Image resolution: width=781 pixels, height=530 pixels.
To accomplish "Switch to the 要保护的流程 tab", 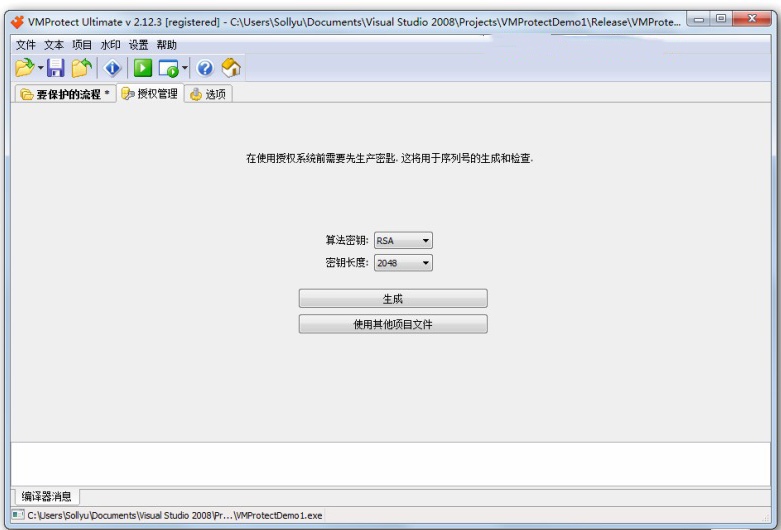I will tap(65, 94).
